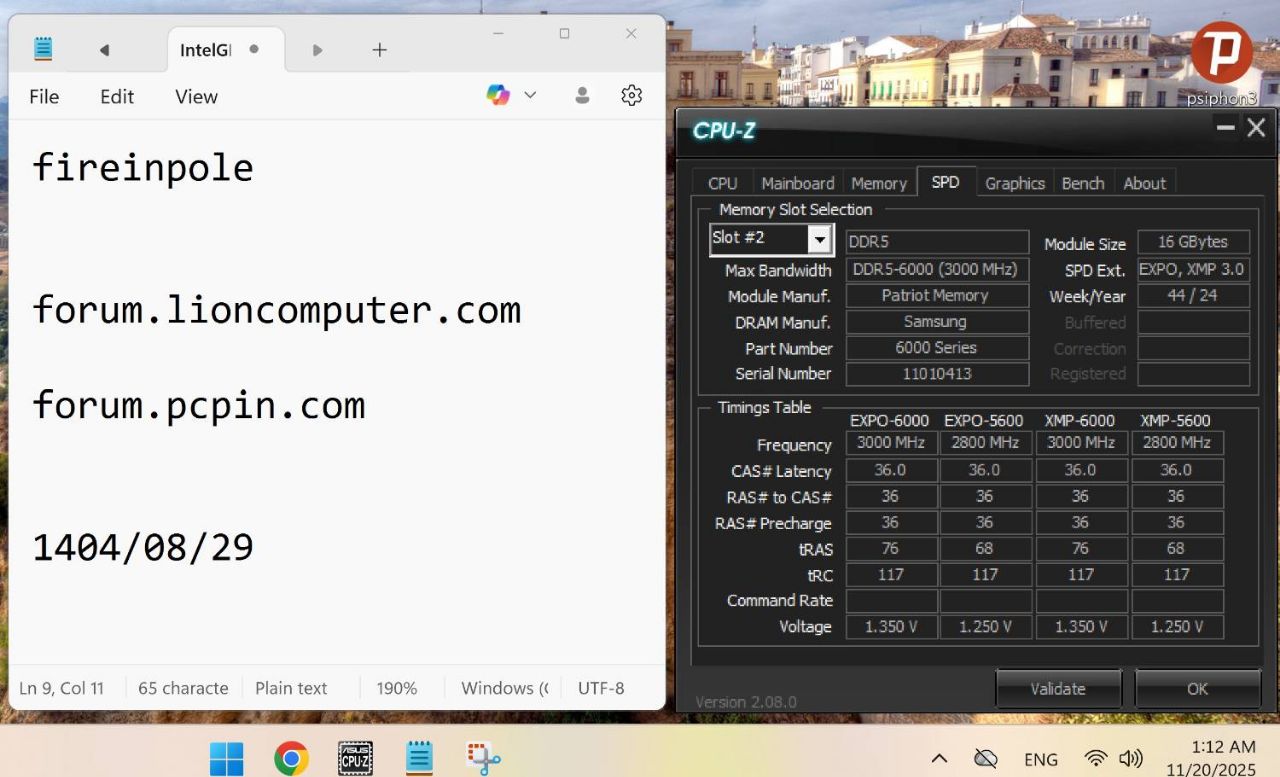Open the Edit menu in Notepad
Viewport: 1280px width, 777px height.
click(117, 97)
